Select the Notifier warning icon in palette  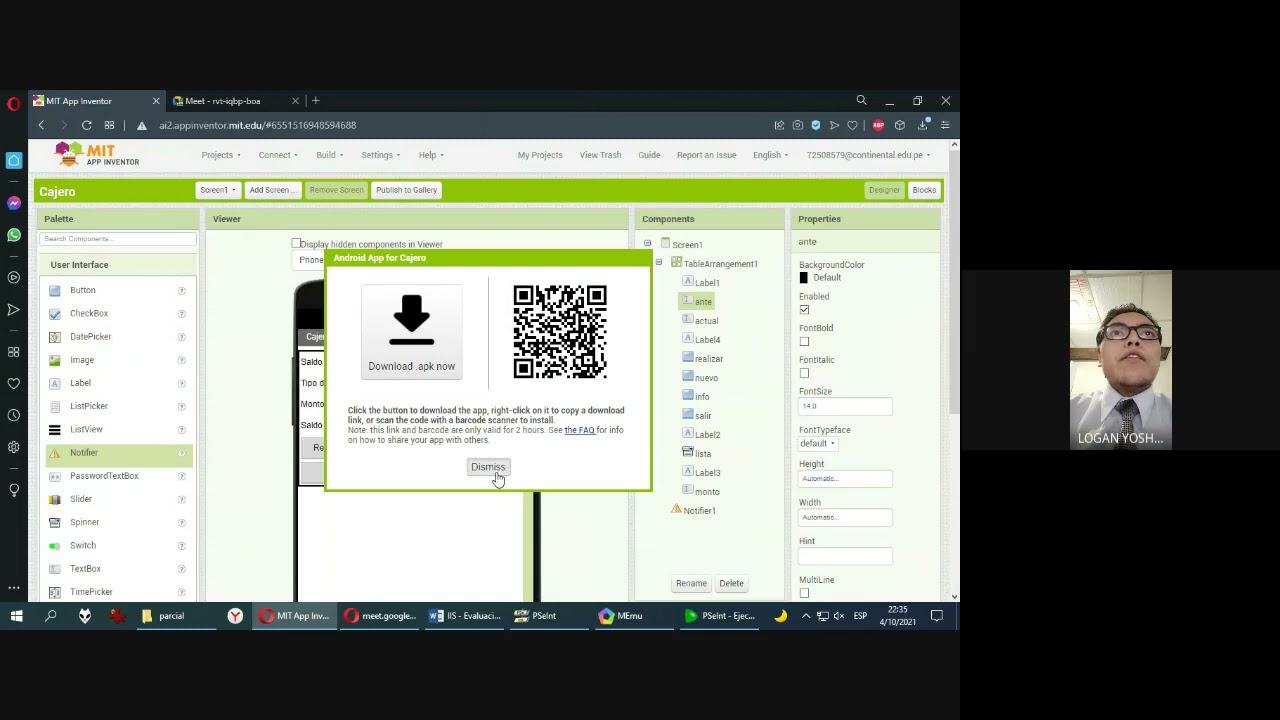point(55,453)
